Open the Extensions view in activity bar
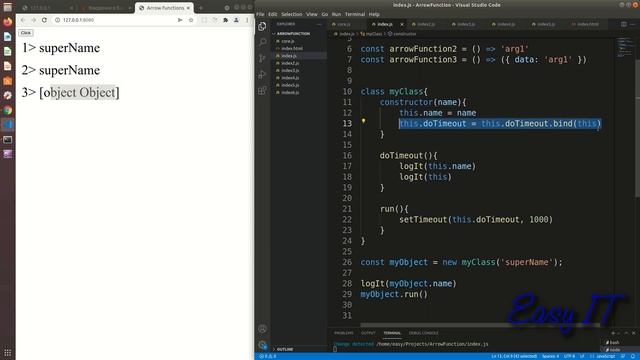 click(262, 90)
